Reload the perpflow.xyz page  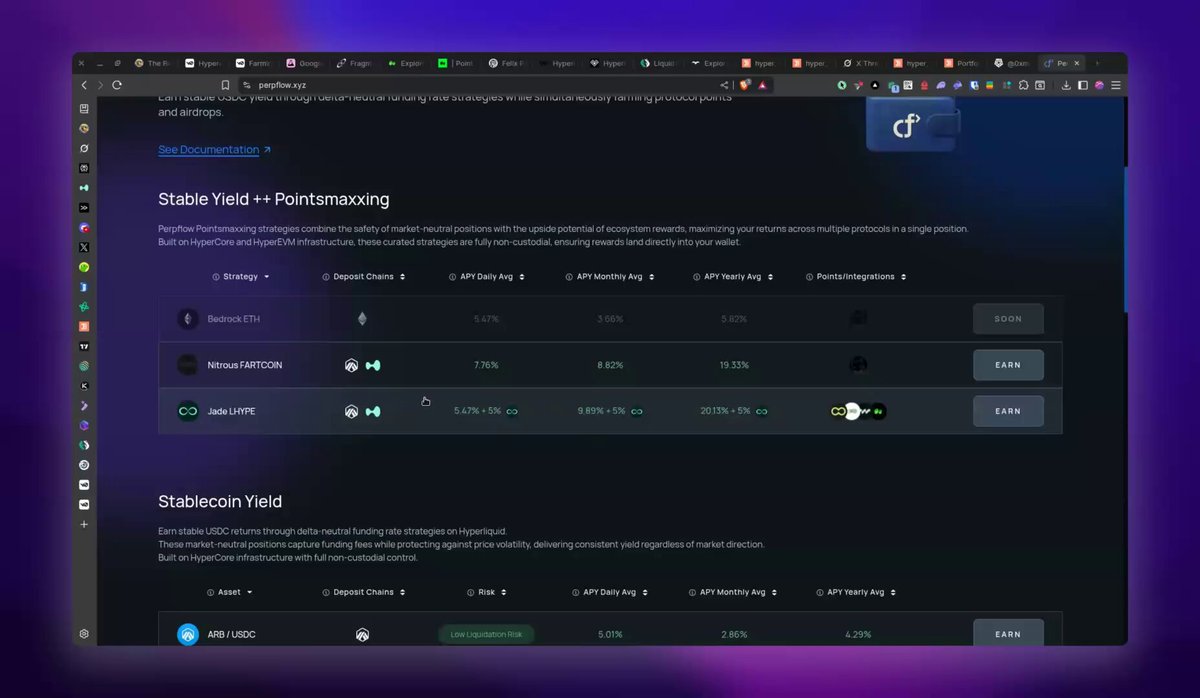tap(117, 85)
